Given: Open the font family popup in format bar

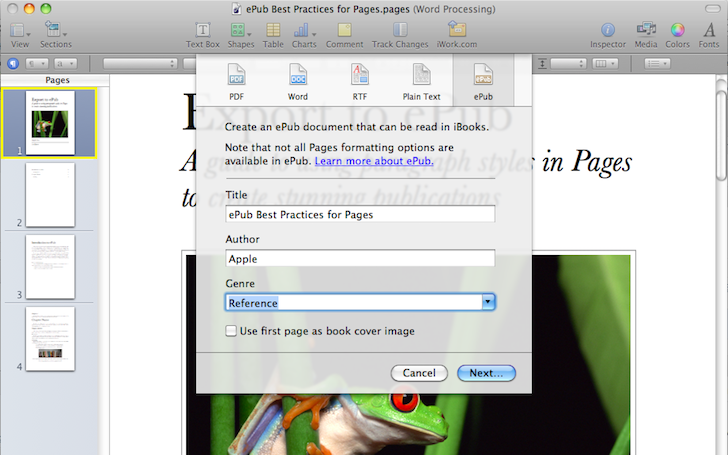Looking at the screenshot, I should pos(140,64).
